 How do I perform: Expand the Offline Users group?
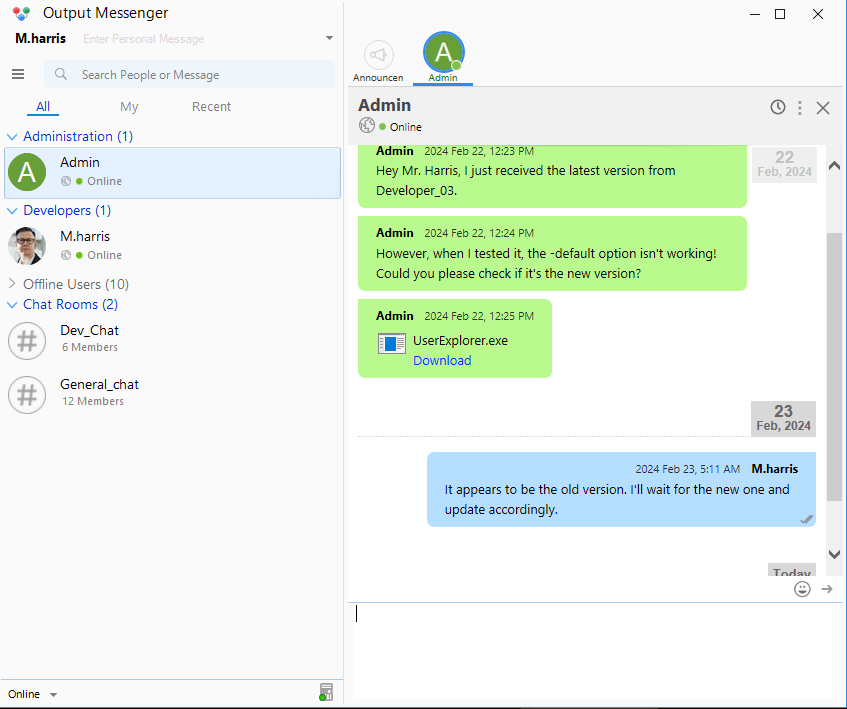(13, 284)
